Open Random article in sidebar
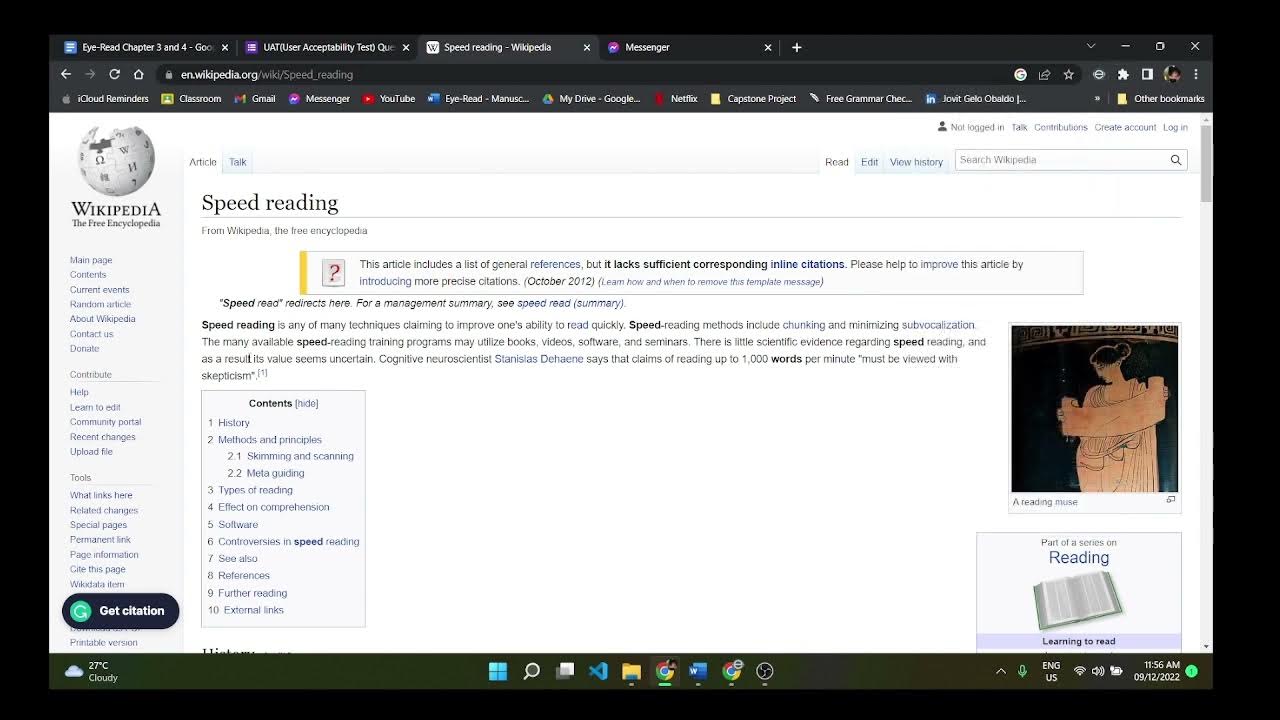The height and width of the screenshot is (720, 1280). pyautogui.click(x=100, y=304)
